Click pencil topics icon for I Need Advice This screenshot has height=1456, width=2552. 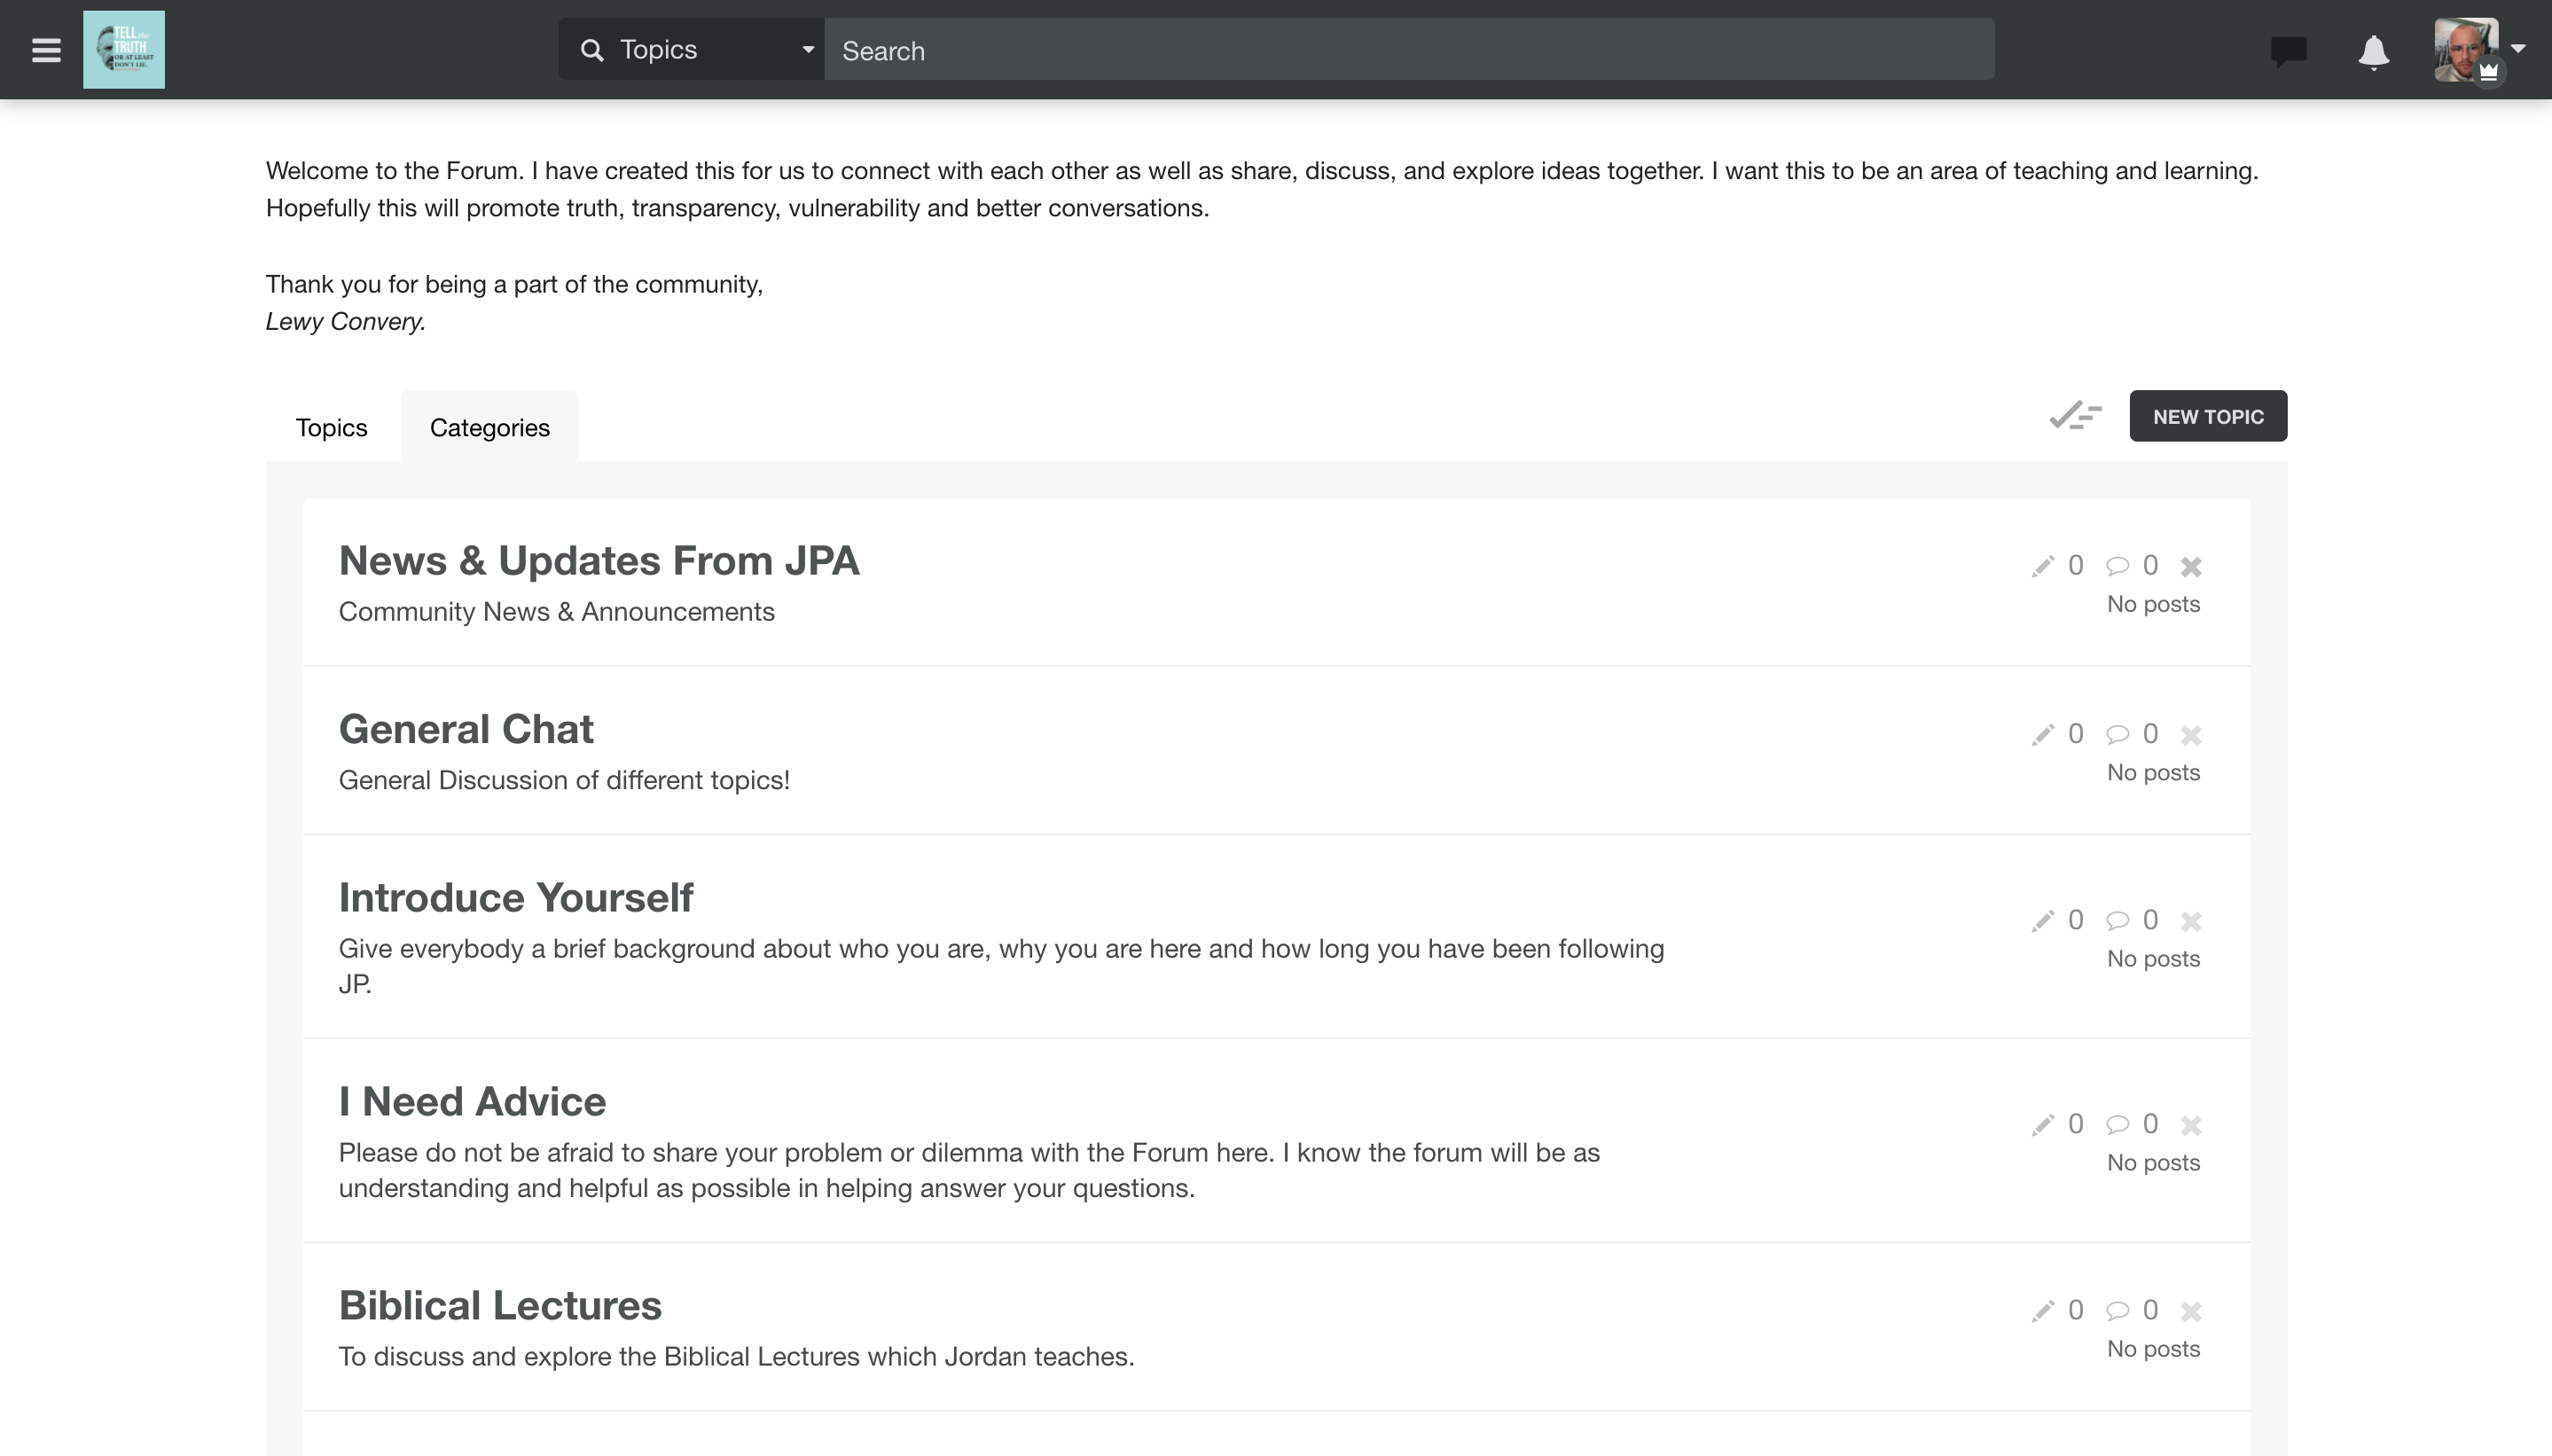pyautogui.click(x=2042, y=1125)
